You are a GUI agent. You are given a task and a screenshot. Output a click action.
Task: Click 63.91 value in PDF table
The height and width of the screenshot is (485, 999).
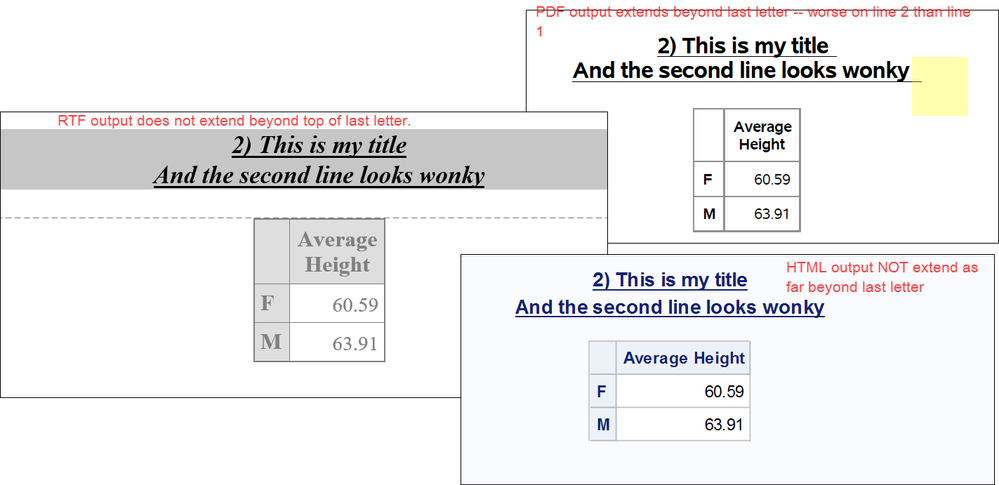tap(772, 214)
